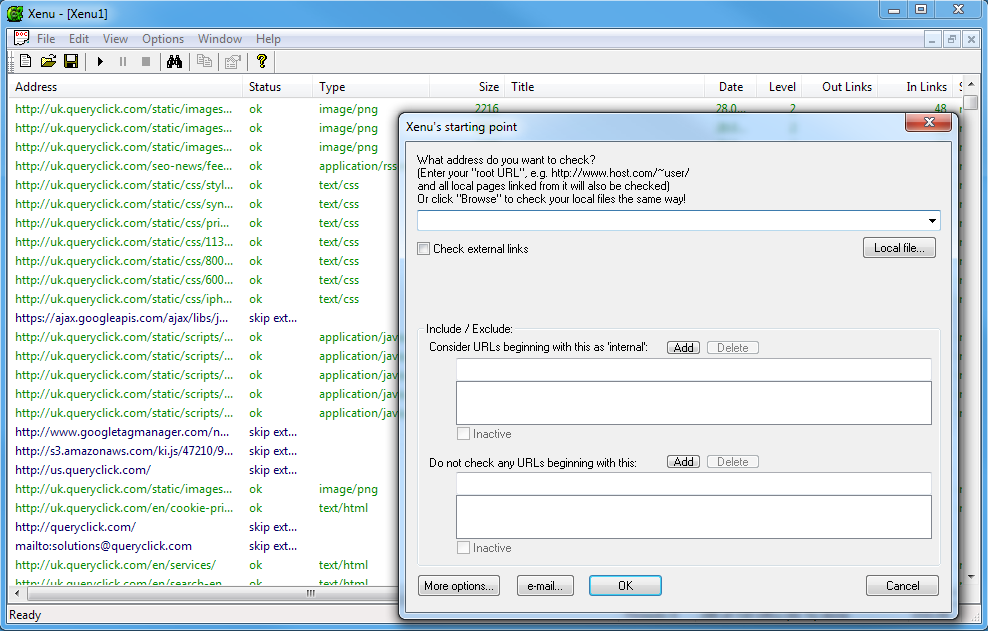The image size is (988, 631).
Task: Click the Help question mark icon
Action: 262,61
